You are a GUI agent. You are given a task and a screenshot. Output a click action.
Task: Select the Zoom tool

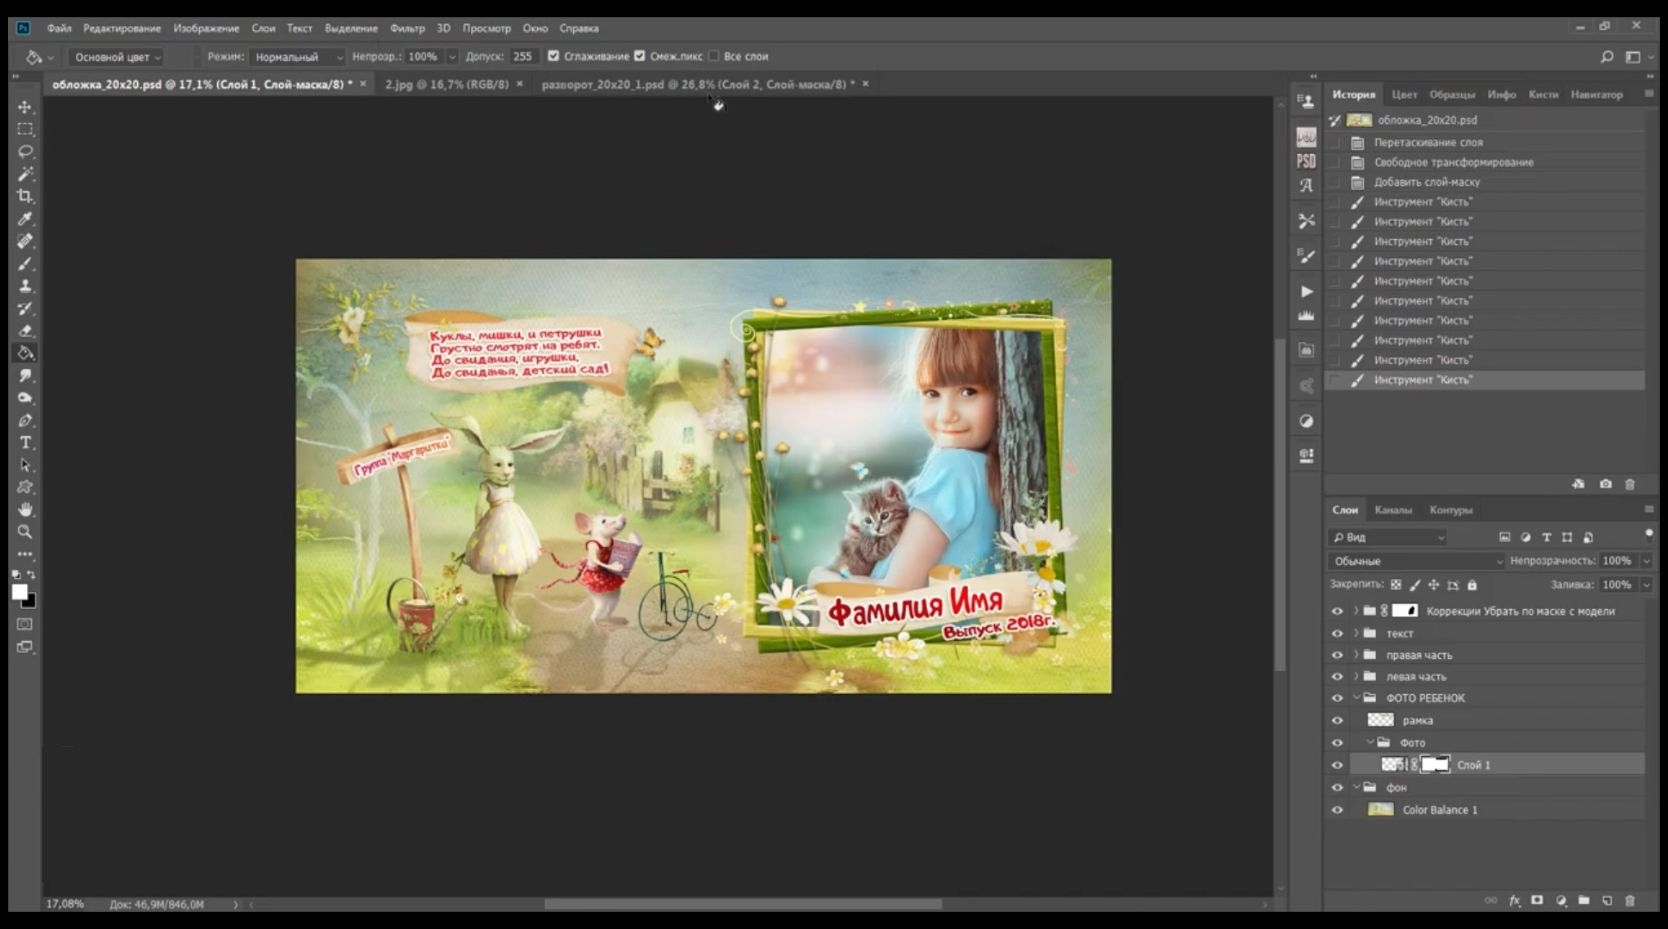click(25, 532)
